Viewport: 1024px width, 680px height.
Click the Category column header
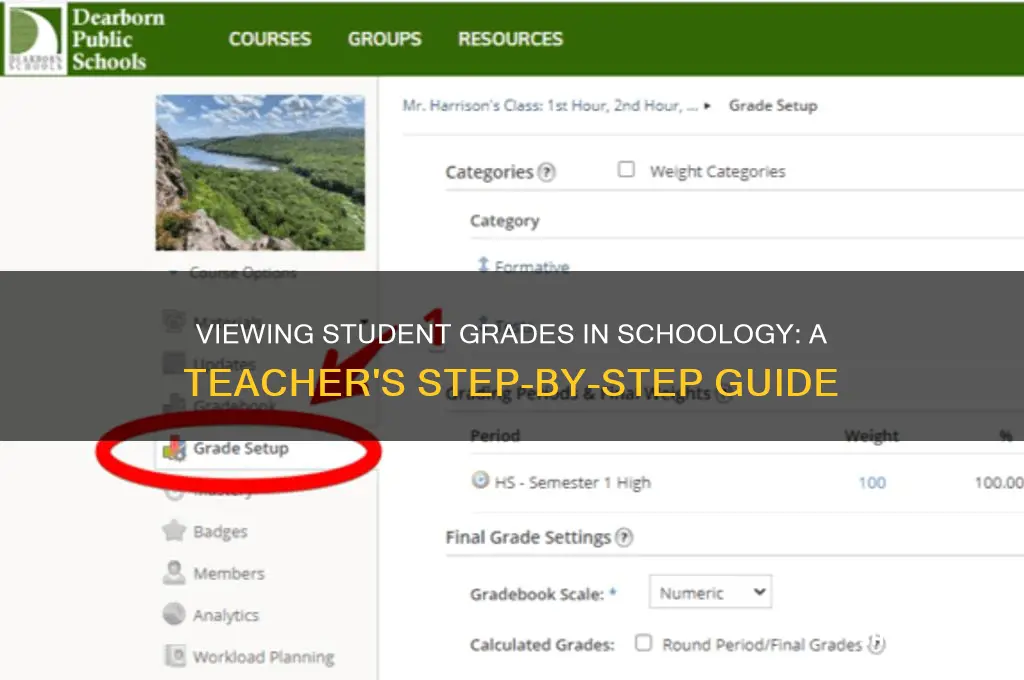(x=505, y=221)
